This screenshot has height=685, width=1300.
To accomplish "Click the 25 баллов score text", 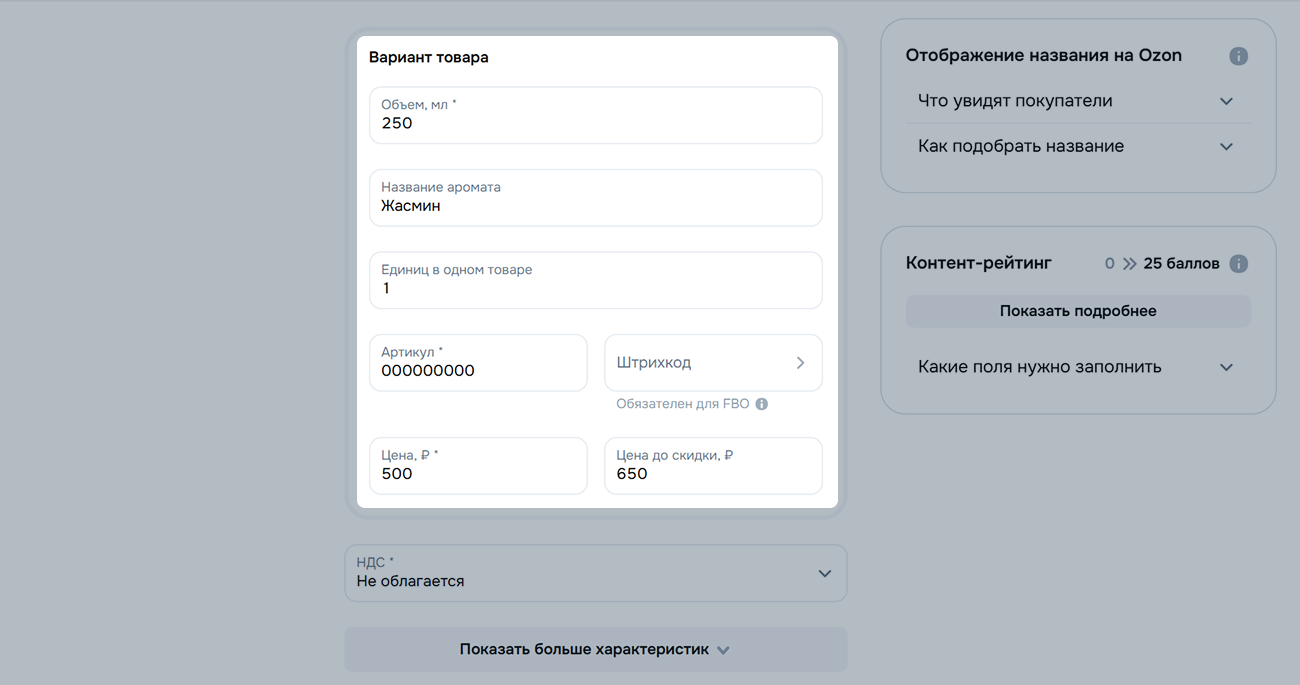I will pyautogui.click(x=1181, y=264).
